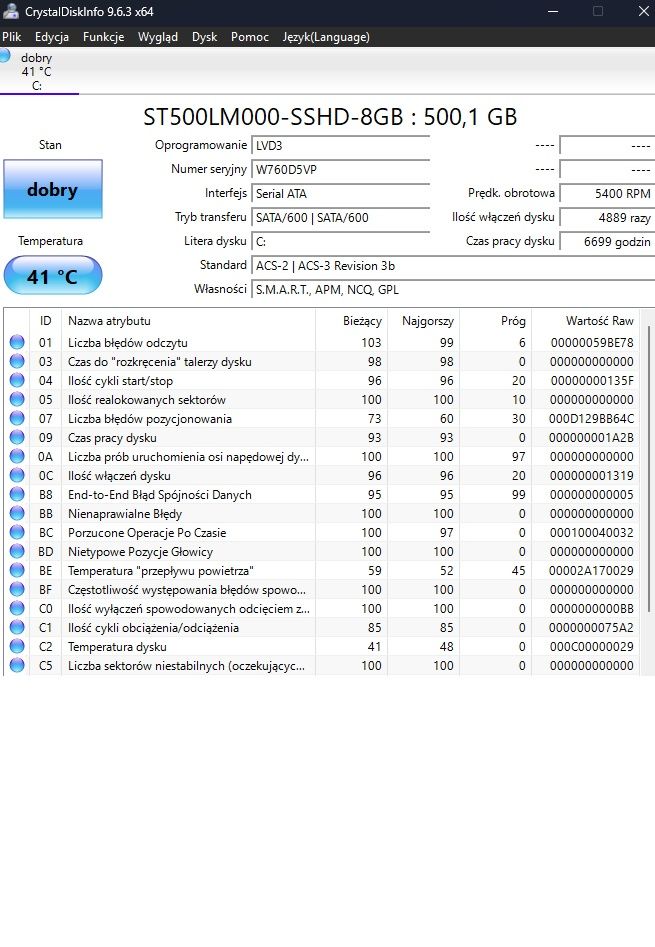Click status orb for Ilość realokowanych sektorów
The width and height of the screenshot is (655, 947).
17,399
